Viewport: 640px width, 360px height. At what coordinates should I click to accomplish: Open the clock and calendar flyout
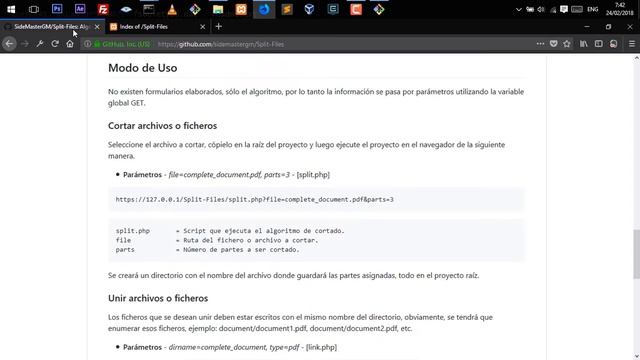tap(620, 9)
